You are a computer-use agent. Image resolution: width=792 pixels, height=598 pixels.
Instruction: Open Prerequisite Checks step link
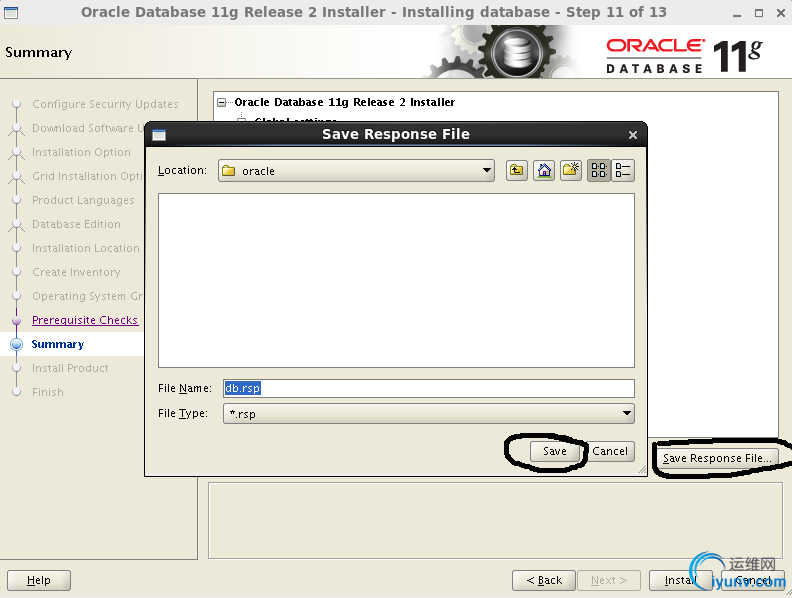(x=85, y=320)
